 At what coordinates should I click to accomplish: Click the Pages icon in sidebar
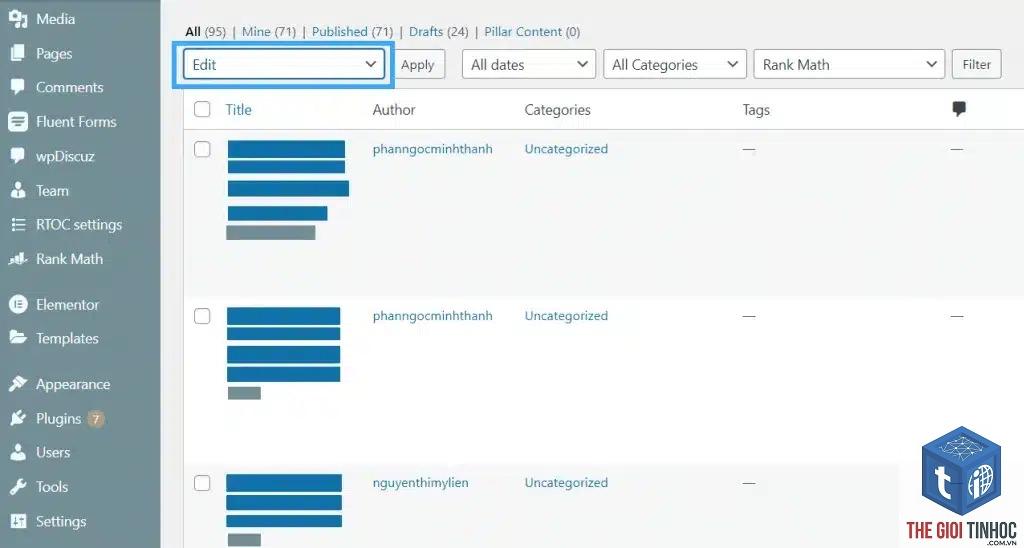(x=18, y=54)
